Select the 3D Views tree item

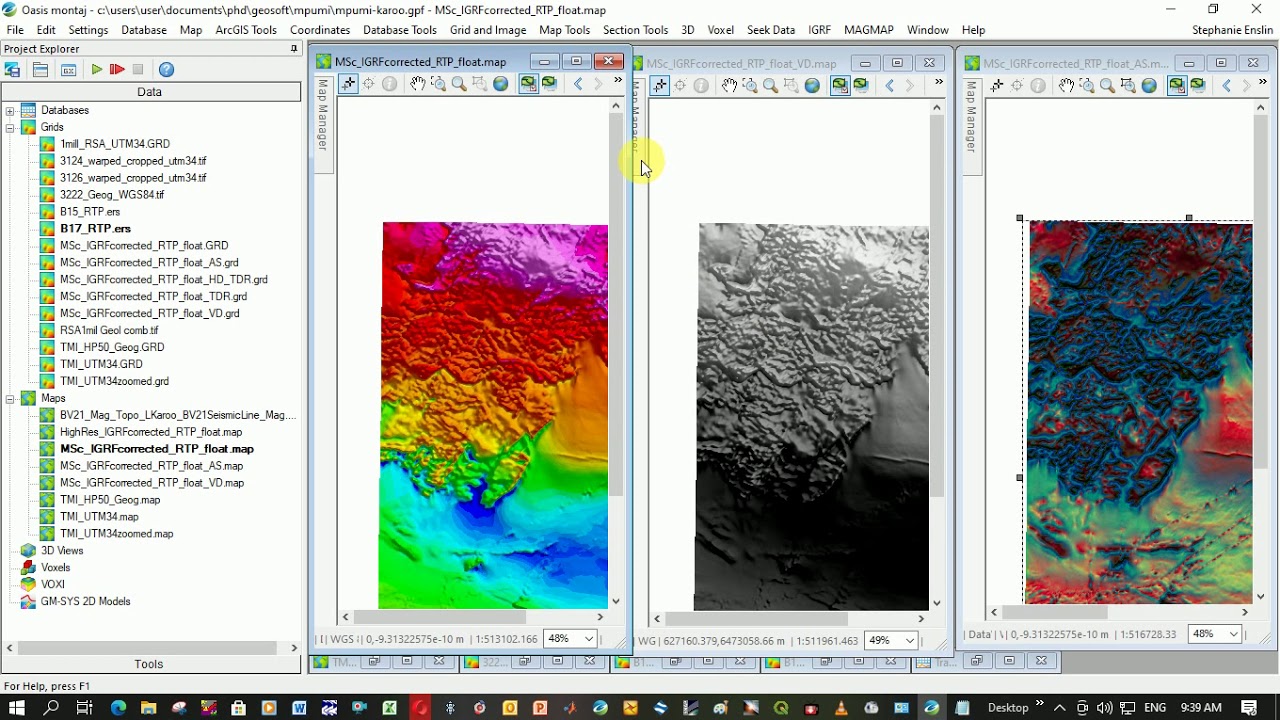(x=62, y=551)
